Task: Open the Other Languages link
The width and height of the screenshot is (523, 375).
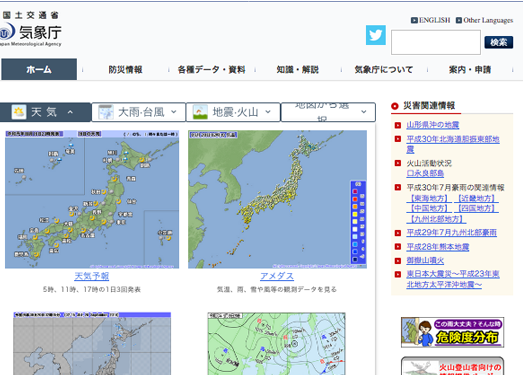Action: (488, 20)
